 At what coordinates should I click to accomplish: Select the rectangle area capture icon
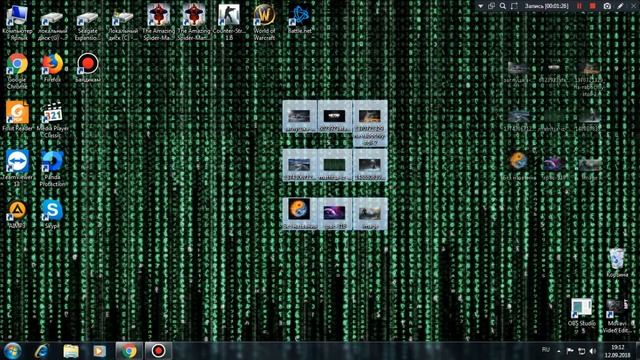pos(514,6)
